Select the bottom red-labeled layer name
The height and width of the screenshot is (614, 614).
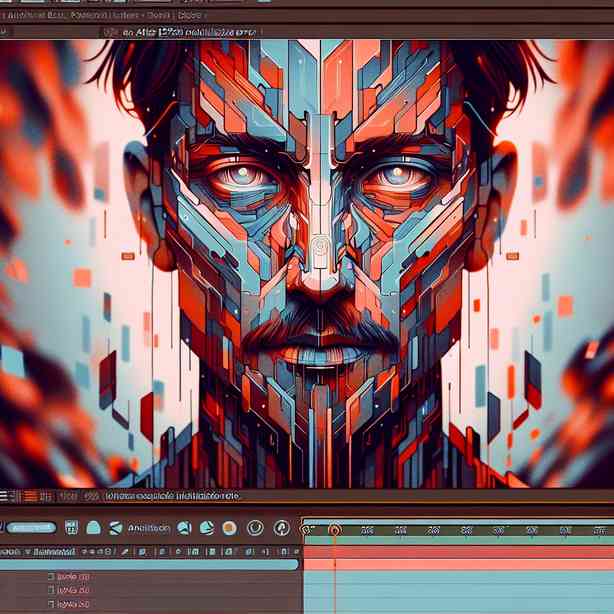tap(73, 603)
